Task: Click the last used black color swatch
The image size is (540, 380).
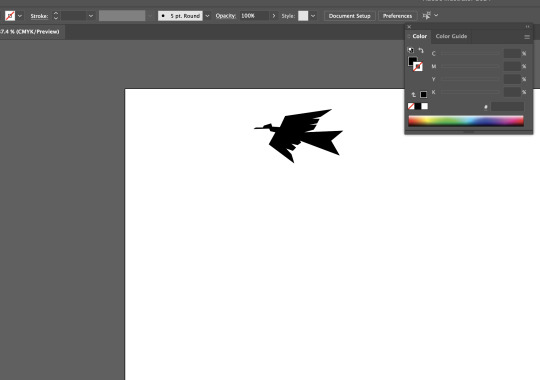Action: (x=424, y=94)
